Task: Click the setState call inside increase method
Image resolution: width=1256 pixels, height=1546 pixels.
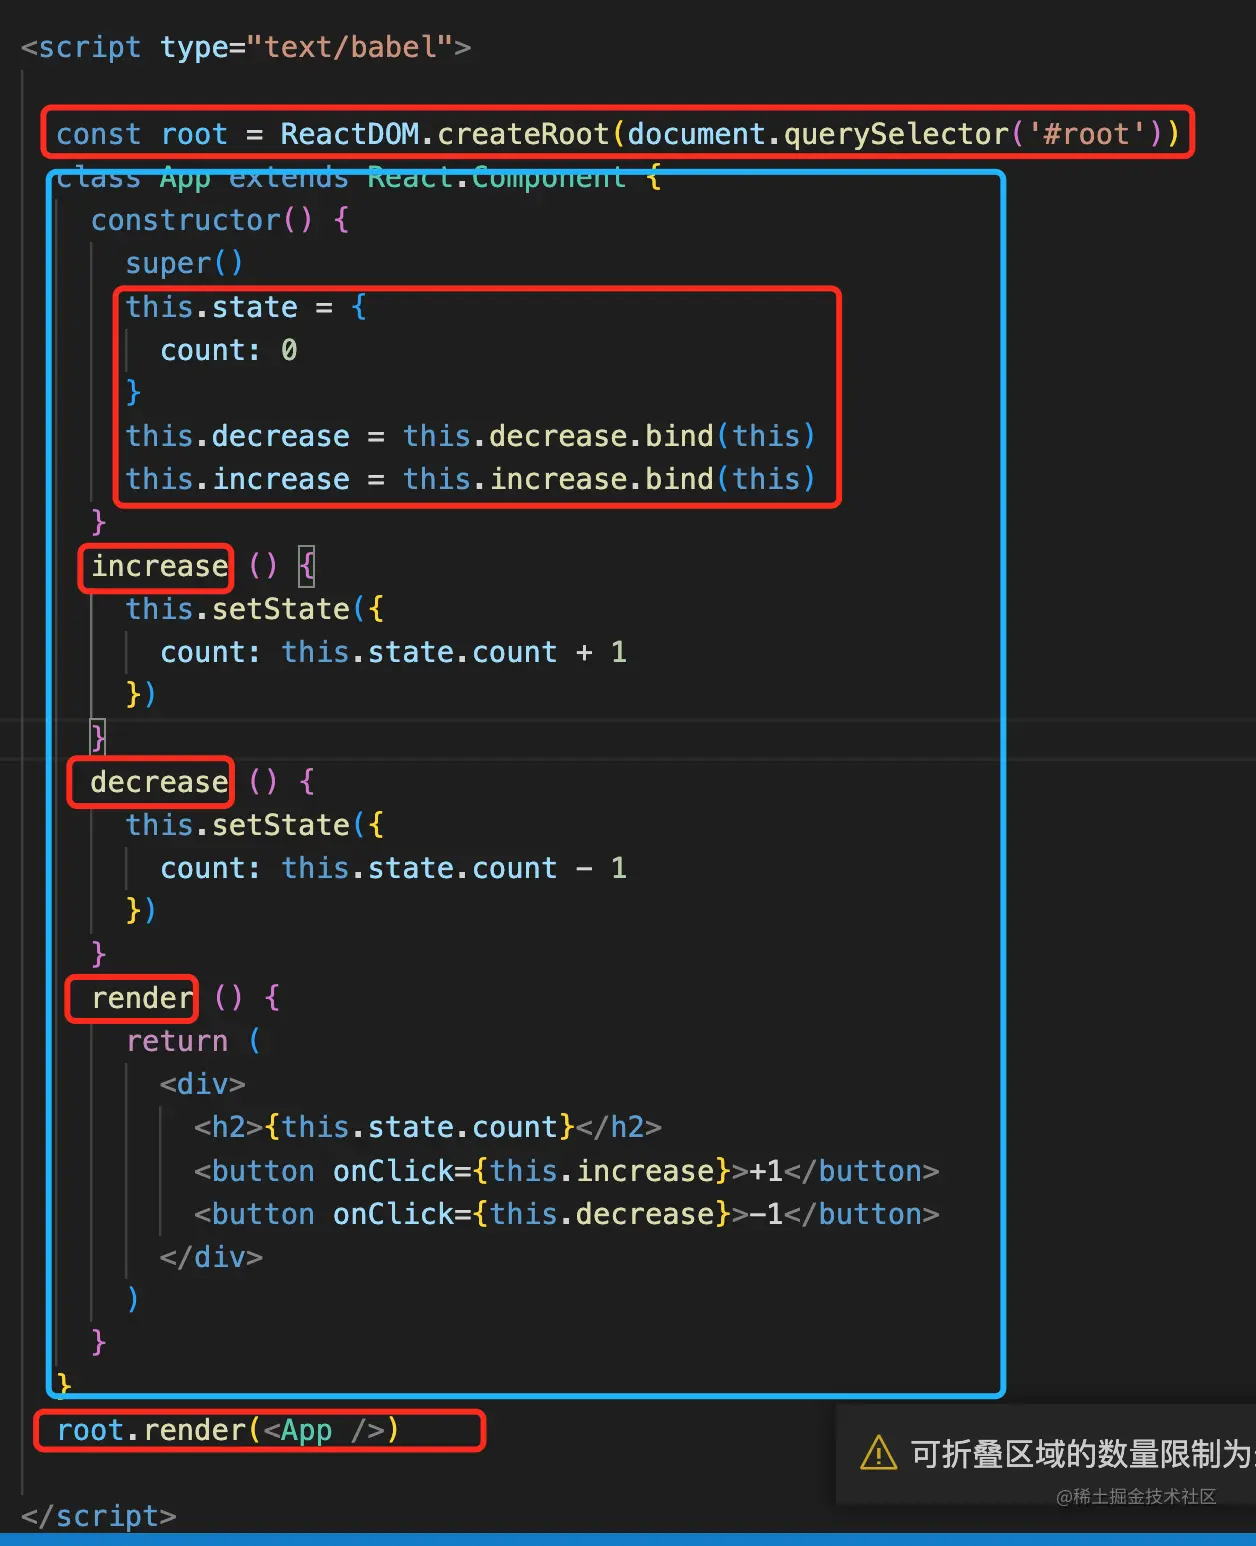Action: (254, 609)
